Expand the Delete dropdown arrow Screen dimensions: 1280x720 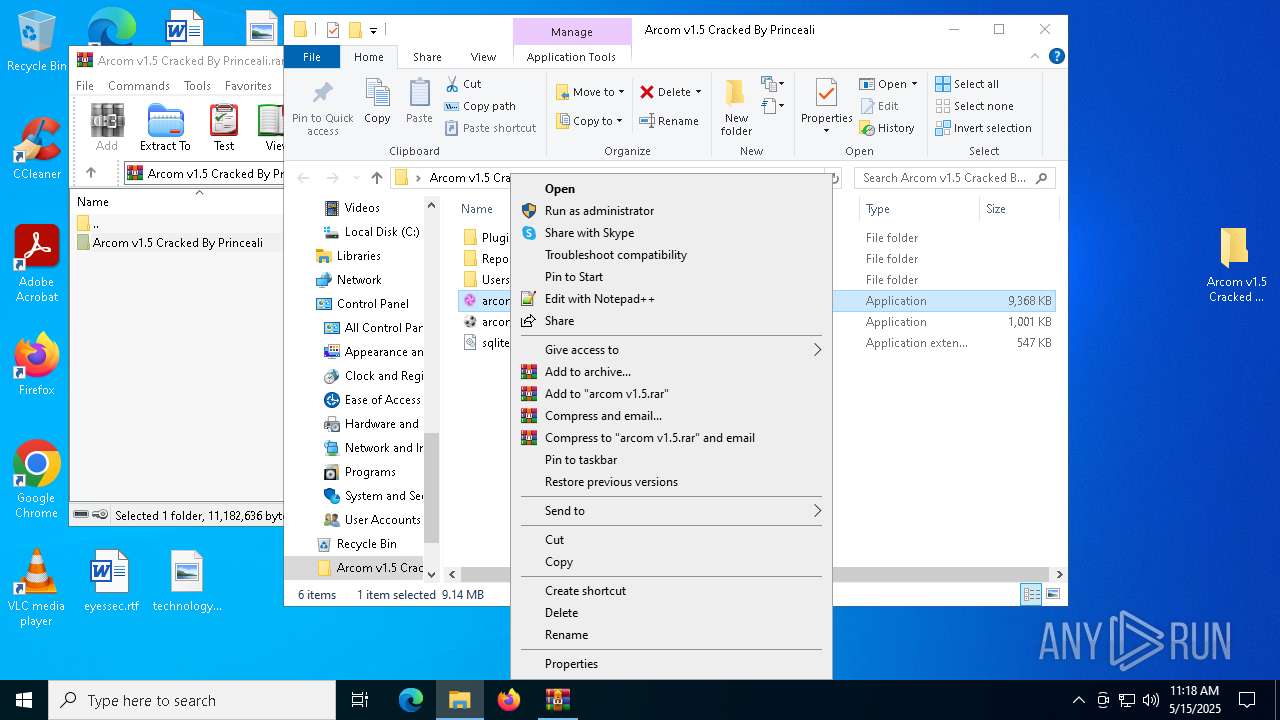698,92
